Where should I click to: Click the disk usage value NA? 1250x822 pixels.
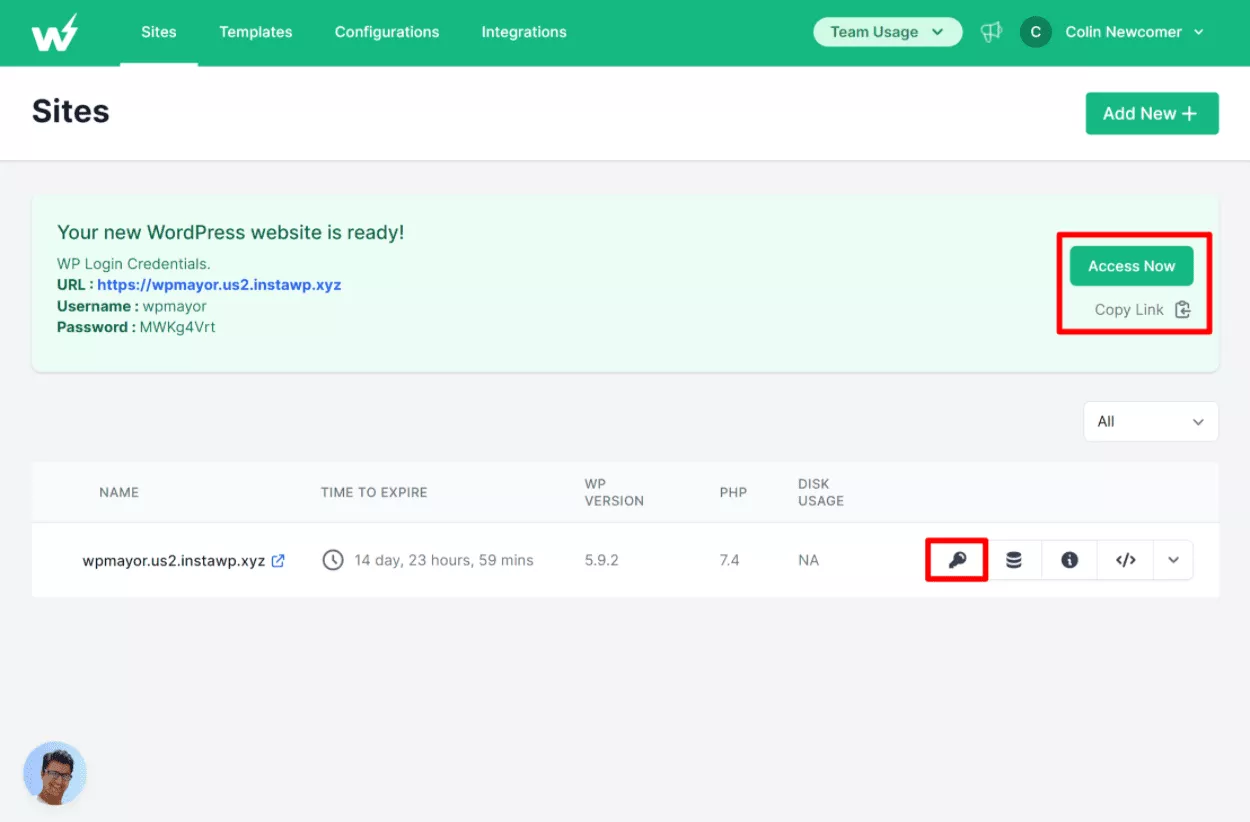click(808, 560)
